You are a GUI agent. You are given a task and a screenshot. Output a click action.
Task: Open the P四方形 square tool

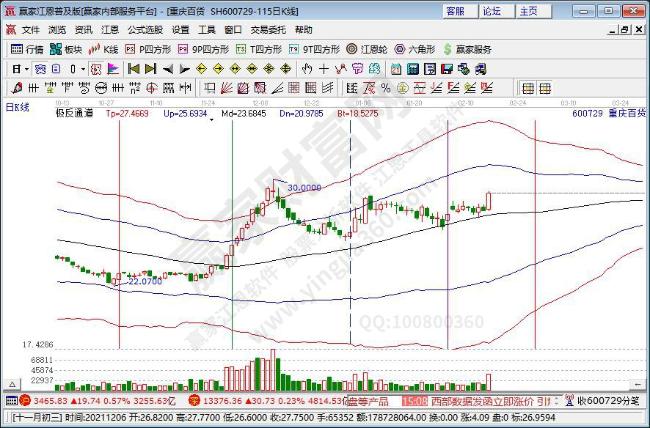148,49
